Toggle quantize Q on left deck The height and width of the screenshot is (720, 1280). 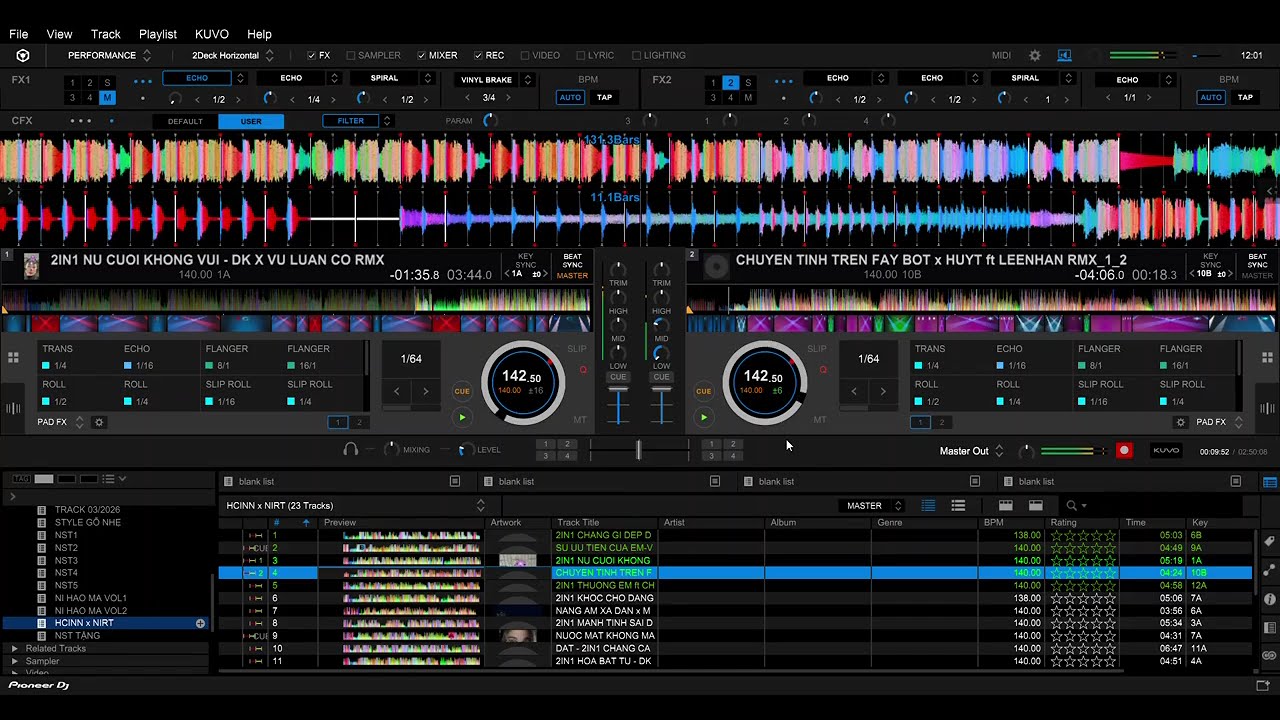[x=583, y=370]
